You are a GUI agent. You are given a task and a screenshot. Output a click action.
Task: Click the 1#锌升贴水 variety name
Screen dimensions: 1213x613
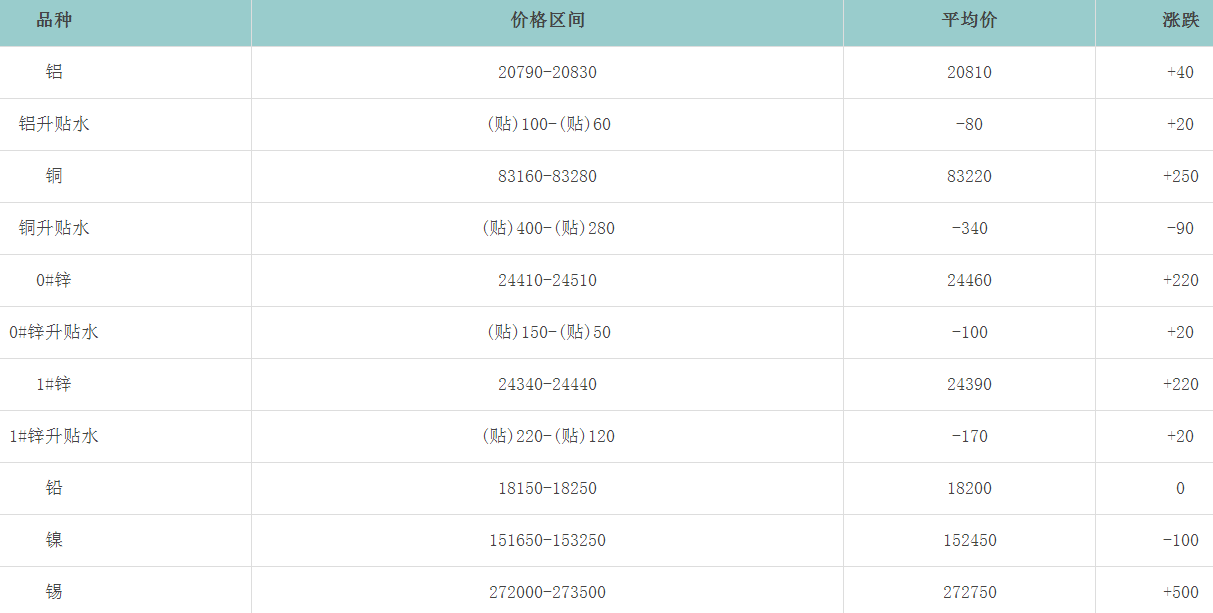[x=54, y=436]
